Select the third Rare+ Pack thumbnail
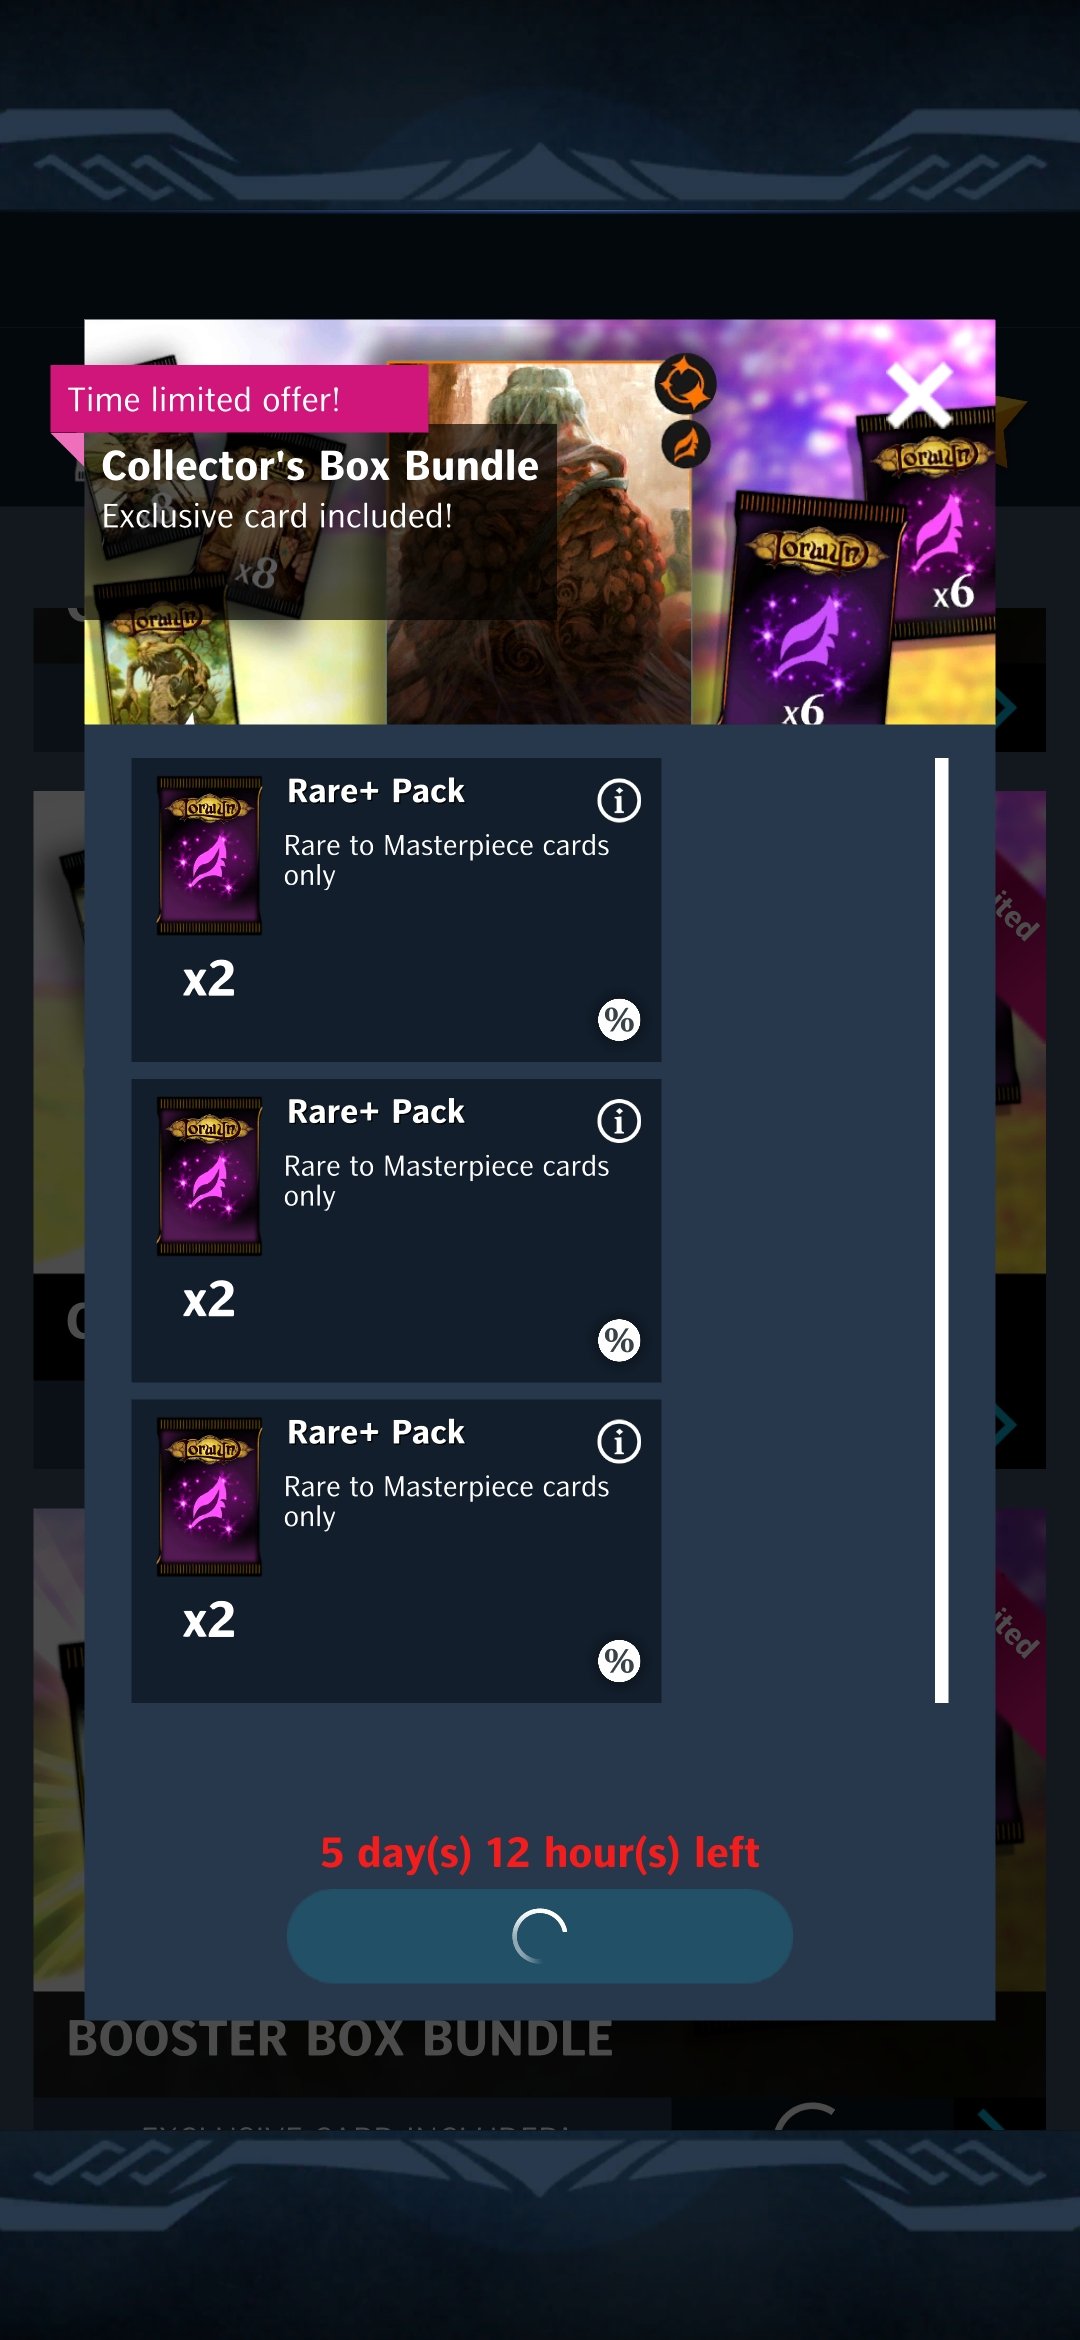This screenshot has height=2340, width=1080. 209,1497
